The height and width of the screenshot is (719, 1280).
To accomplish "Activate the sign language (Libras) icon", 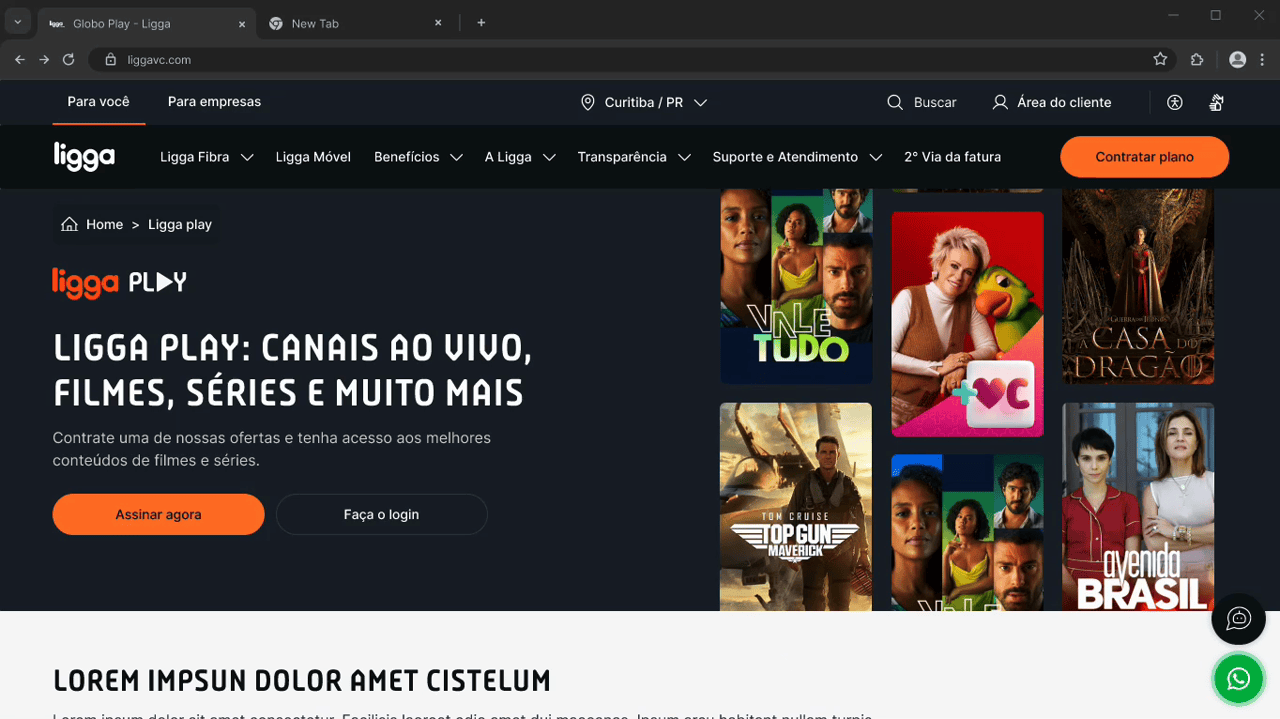I will [x=1217, y=102].
